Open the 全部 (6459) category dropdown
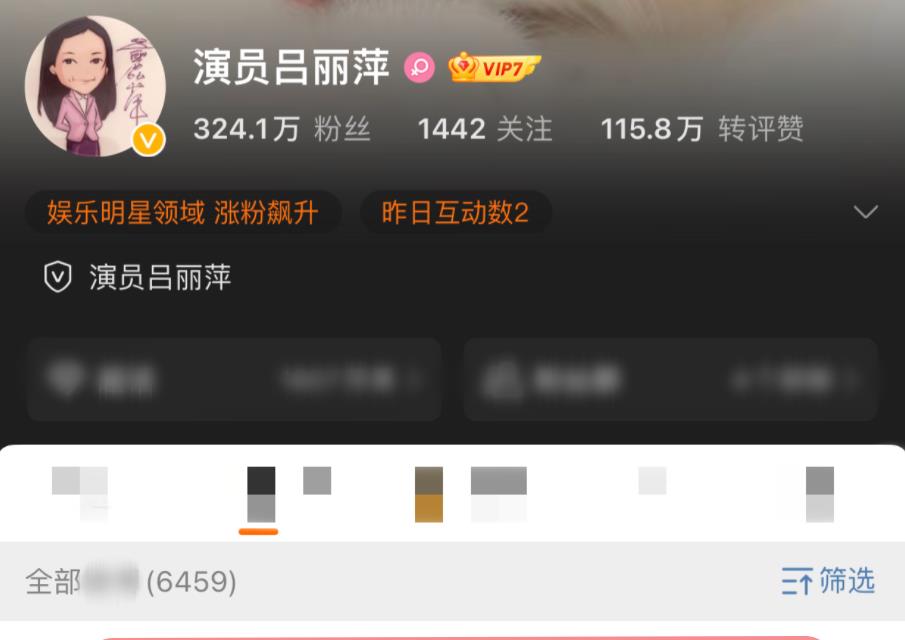905x640 pixels. pos(131,581)
